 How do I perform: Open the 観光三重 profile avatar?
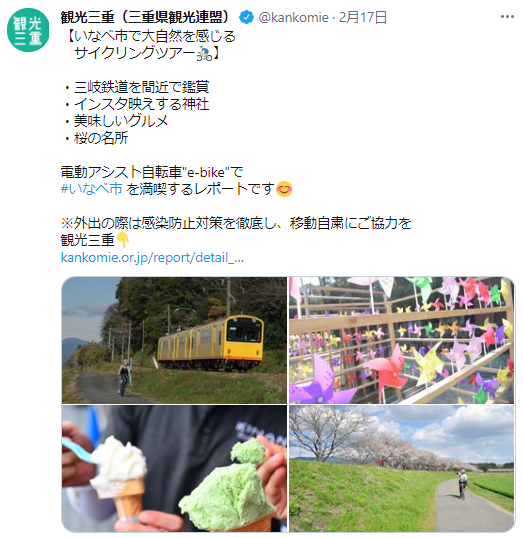tap(28, 30)
